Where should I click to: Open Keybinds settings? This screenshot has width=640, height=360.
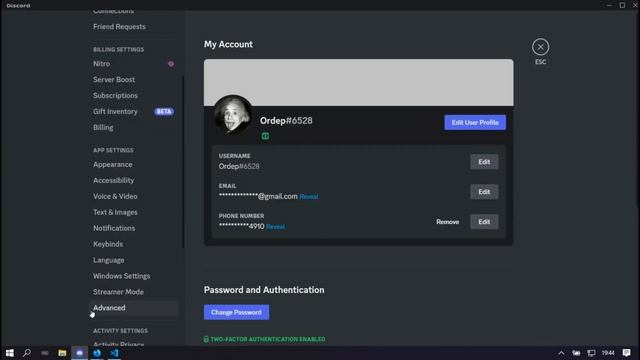click(133, 244)
